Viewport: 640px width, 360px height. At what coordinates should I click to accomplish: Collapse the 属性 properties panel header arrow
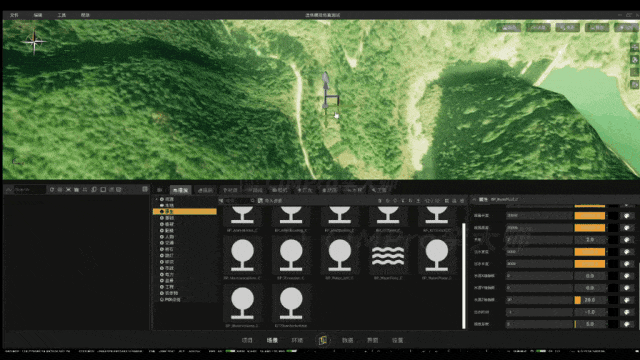474,200
